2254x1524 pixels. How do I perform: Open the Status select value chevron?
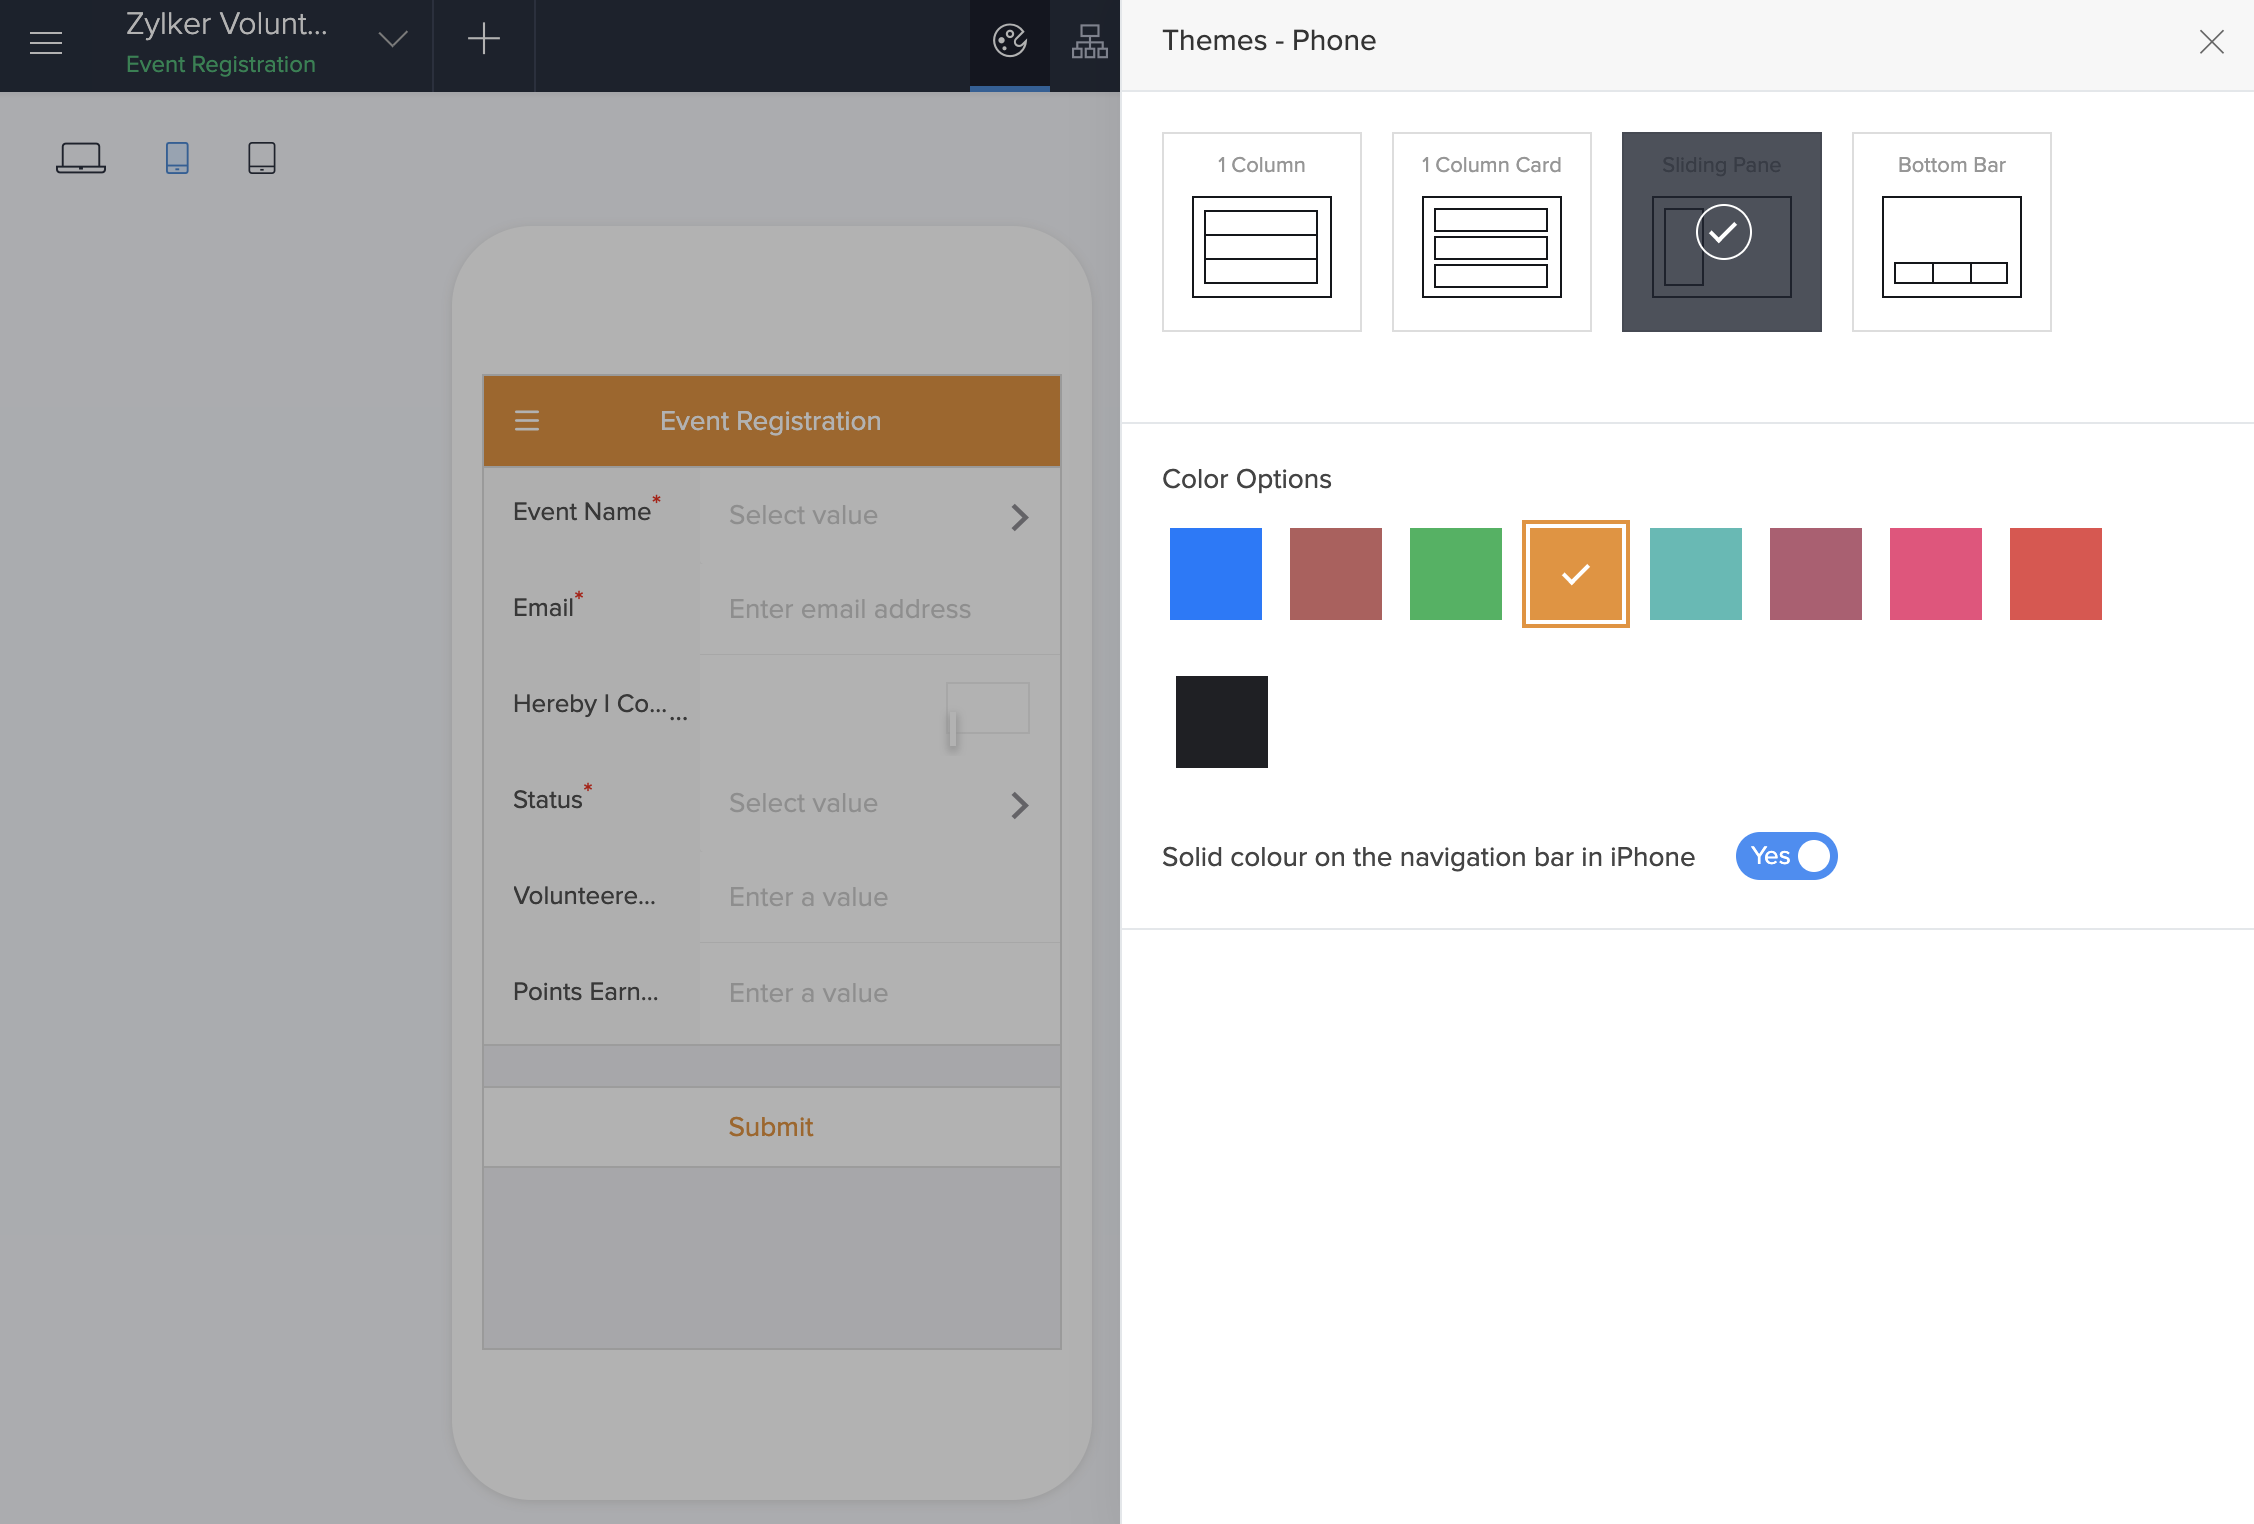tap(1019, 805)
